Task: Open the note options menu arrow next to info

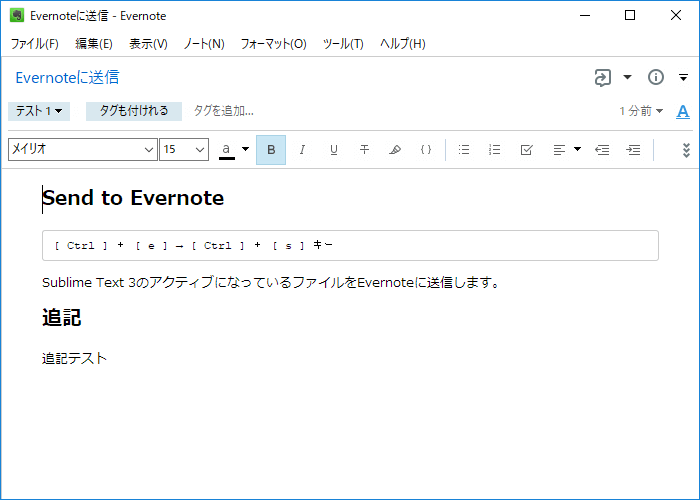Action: 683,78
